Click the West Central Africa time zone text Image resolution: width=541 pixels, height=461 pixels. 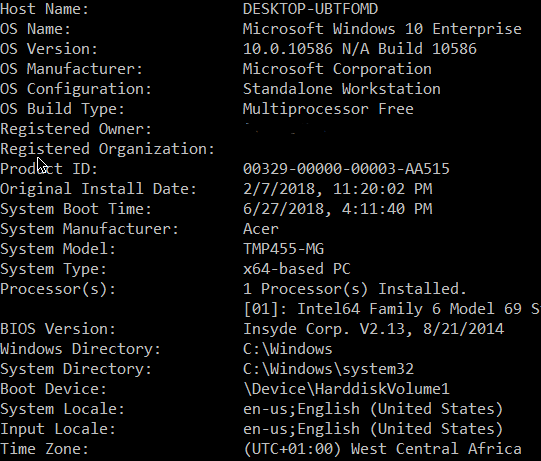436,449
